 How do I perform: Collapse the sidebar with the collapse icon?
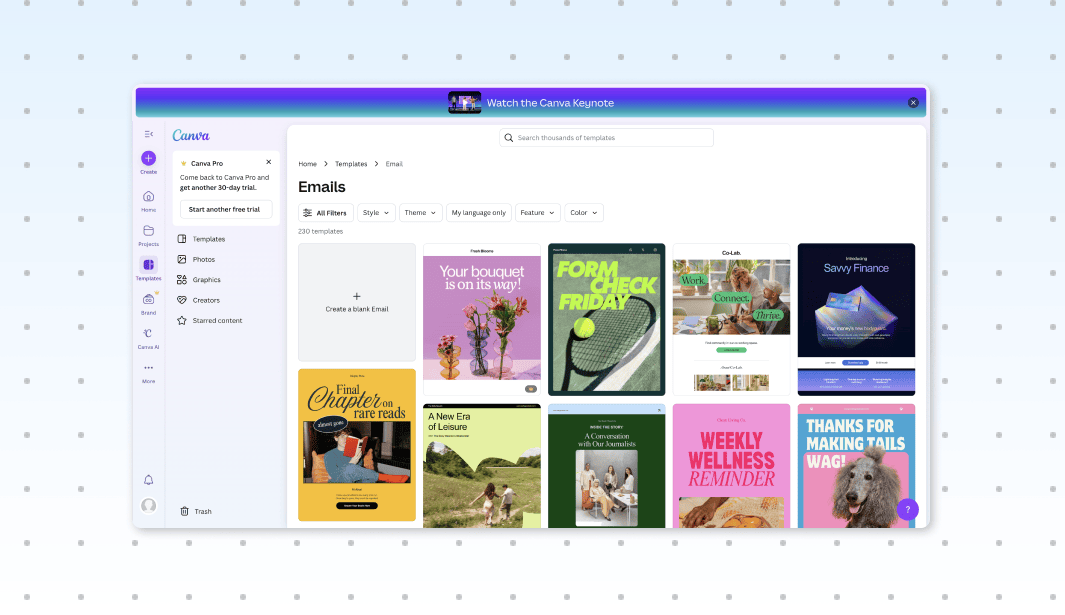tap(150, 133)
